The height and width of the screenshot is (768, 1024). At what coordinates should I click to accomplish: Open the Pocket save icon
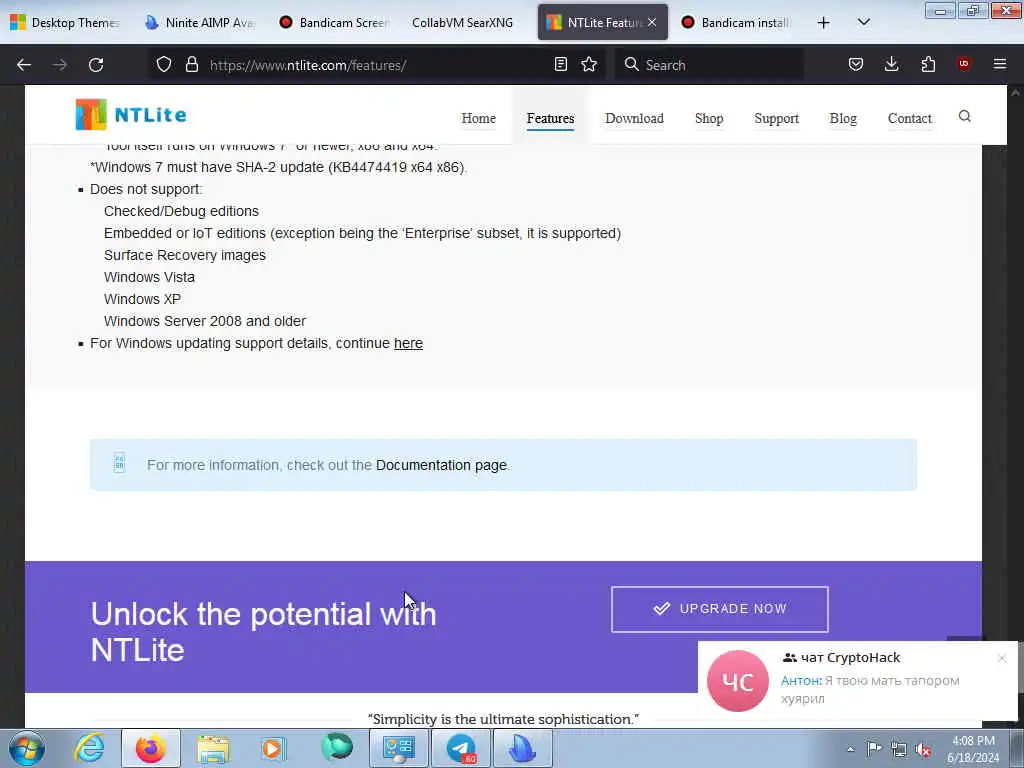tap(856, 64)
